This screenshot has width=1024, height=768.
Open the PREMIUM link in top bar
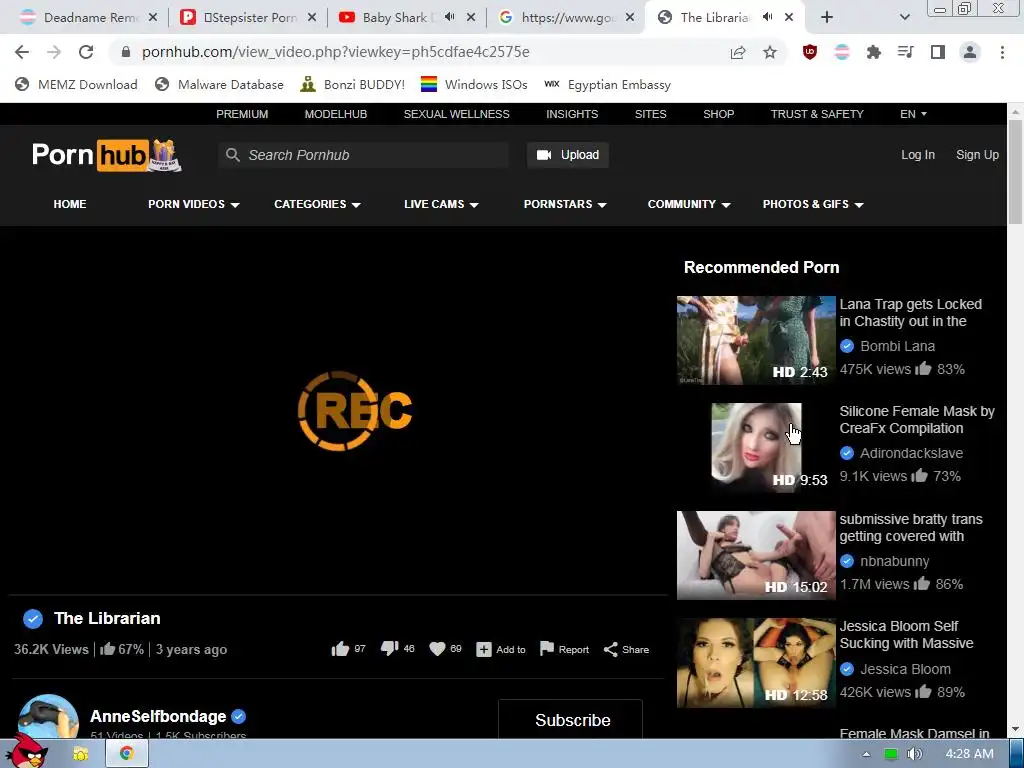(x=242, y=114)
